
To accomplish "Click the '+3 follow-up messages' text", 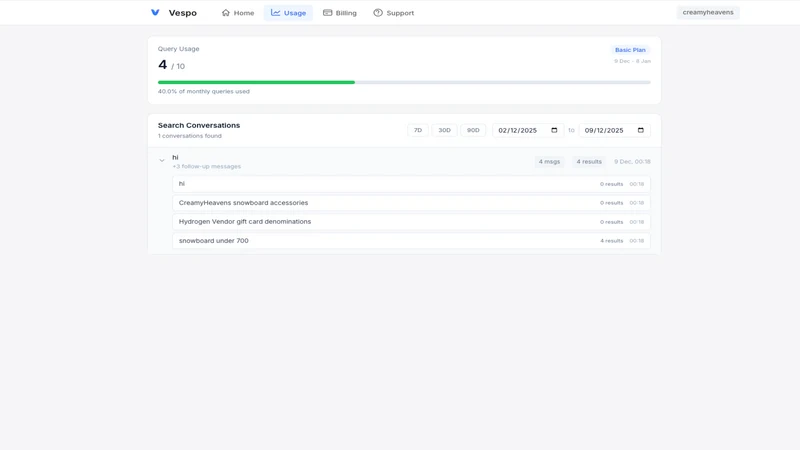I will tap(207, 166).
